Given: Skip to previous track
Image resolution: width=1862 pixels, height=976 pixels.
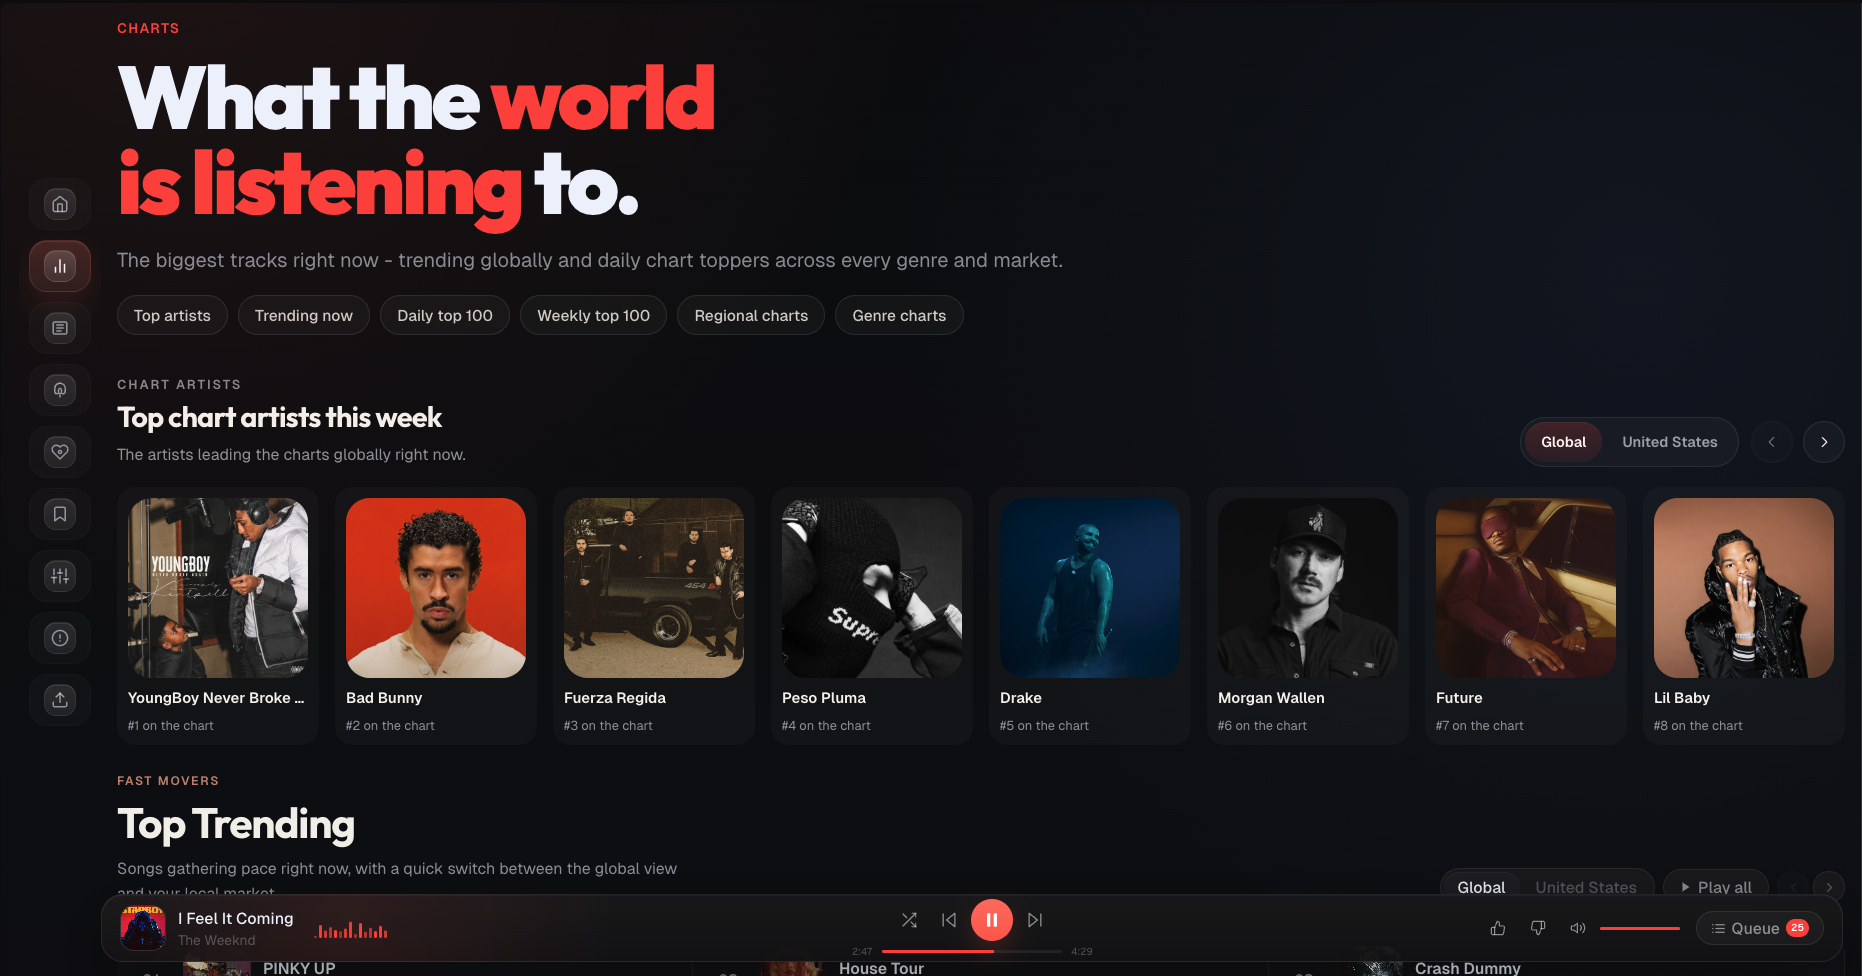Looking at the screenshot, I should click(x=949, y=920).
